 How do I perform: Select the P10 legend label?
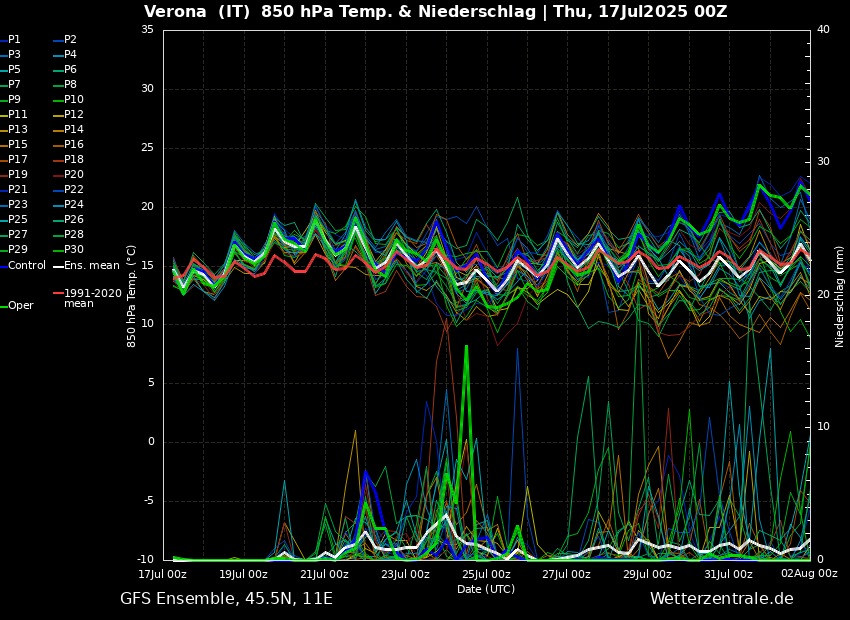(x=74, y=100)
